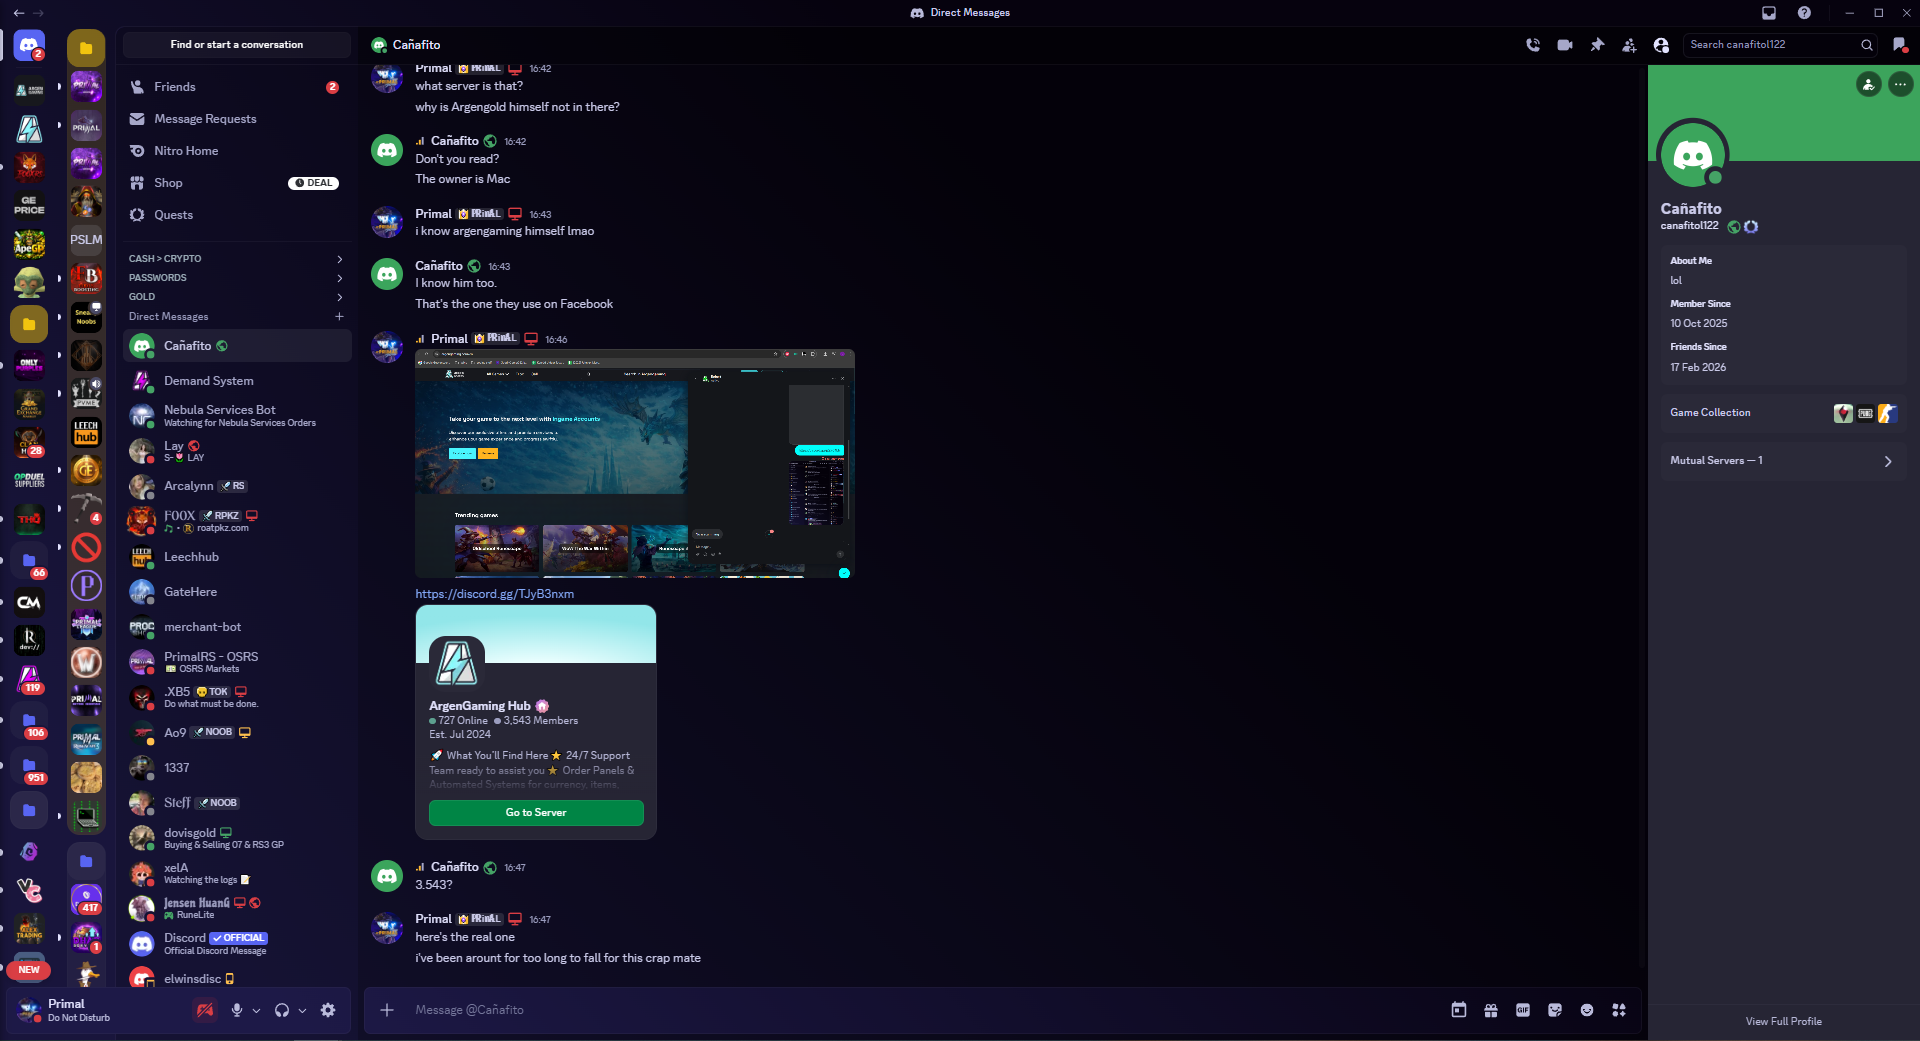The width and height of the screenshot is (1920, 1041).
Task: Open the GIF picker
Action: coord(1523,1010)
